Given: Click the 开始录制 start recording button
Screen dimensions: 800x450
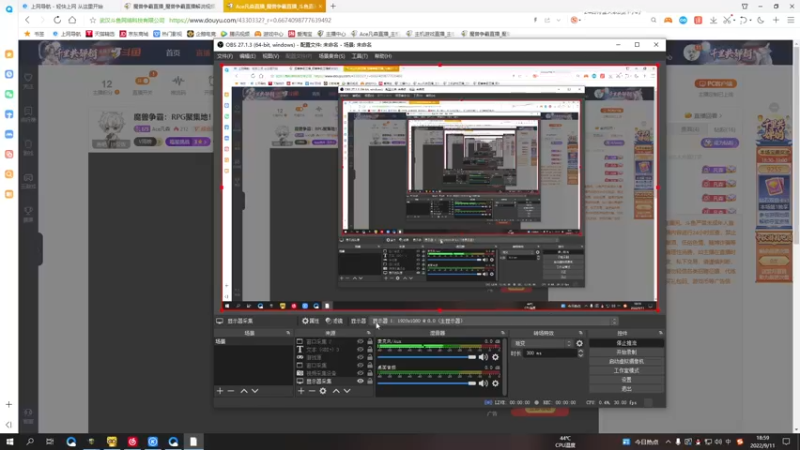Looking at the screenshot, I should tap(627, 353).
